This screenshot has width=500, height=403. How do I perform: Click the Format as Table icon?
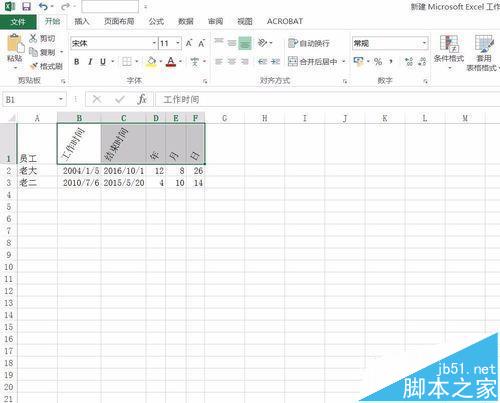point(484,44)
